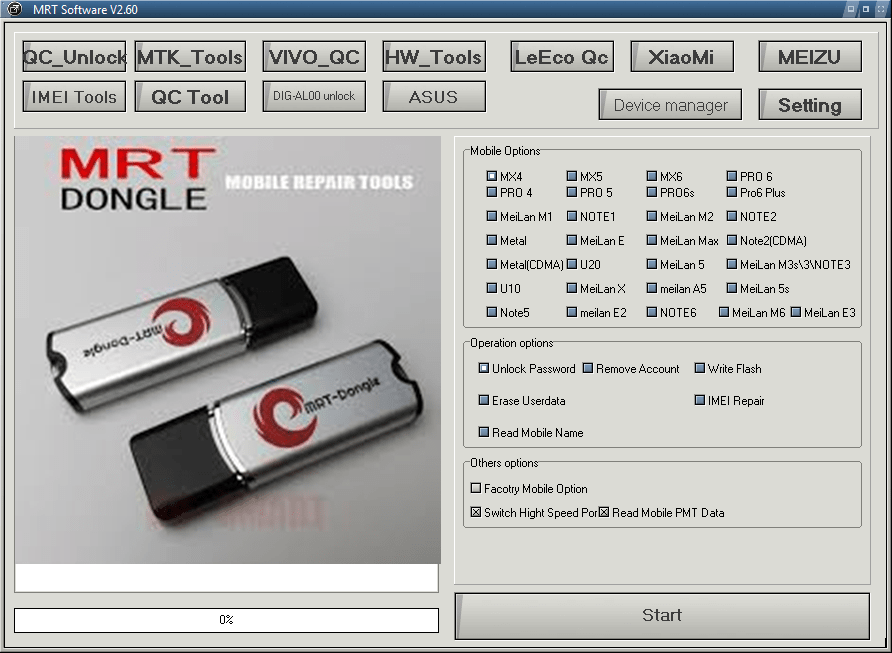Viewport: 892px width, 653px height.
Task: Open the MTK_Tools section
Action: click(190, 56)
